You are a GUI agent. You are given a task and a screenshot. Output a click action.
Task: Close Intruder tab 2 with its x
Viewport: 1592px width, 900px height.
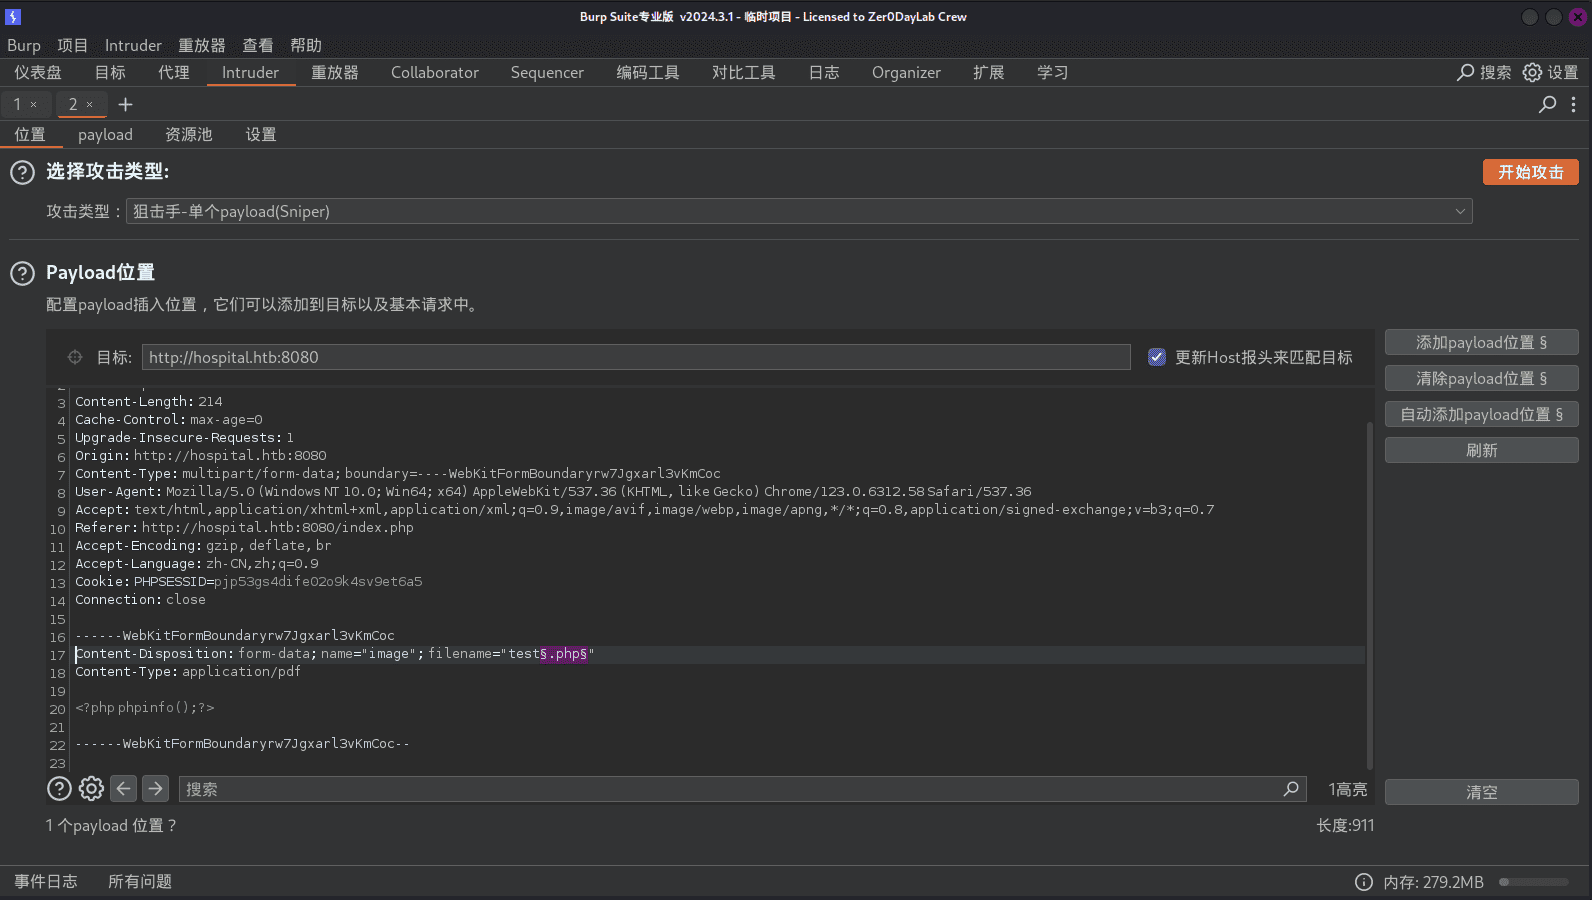(x=89, y=104)
